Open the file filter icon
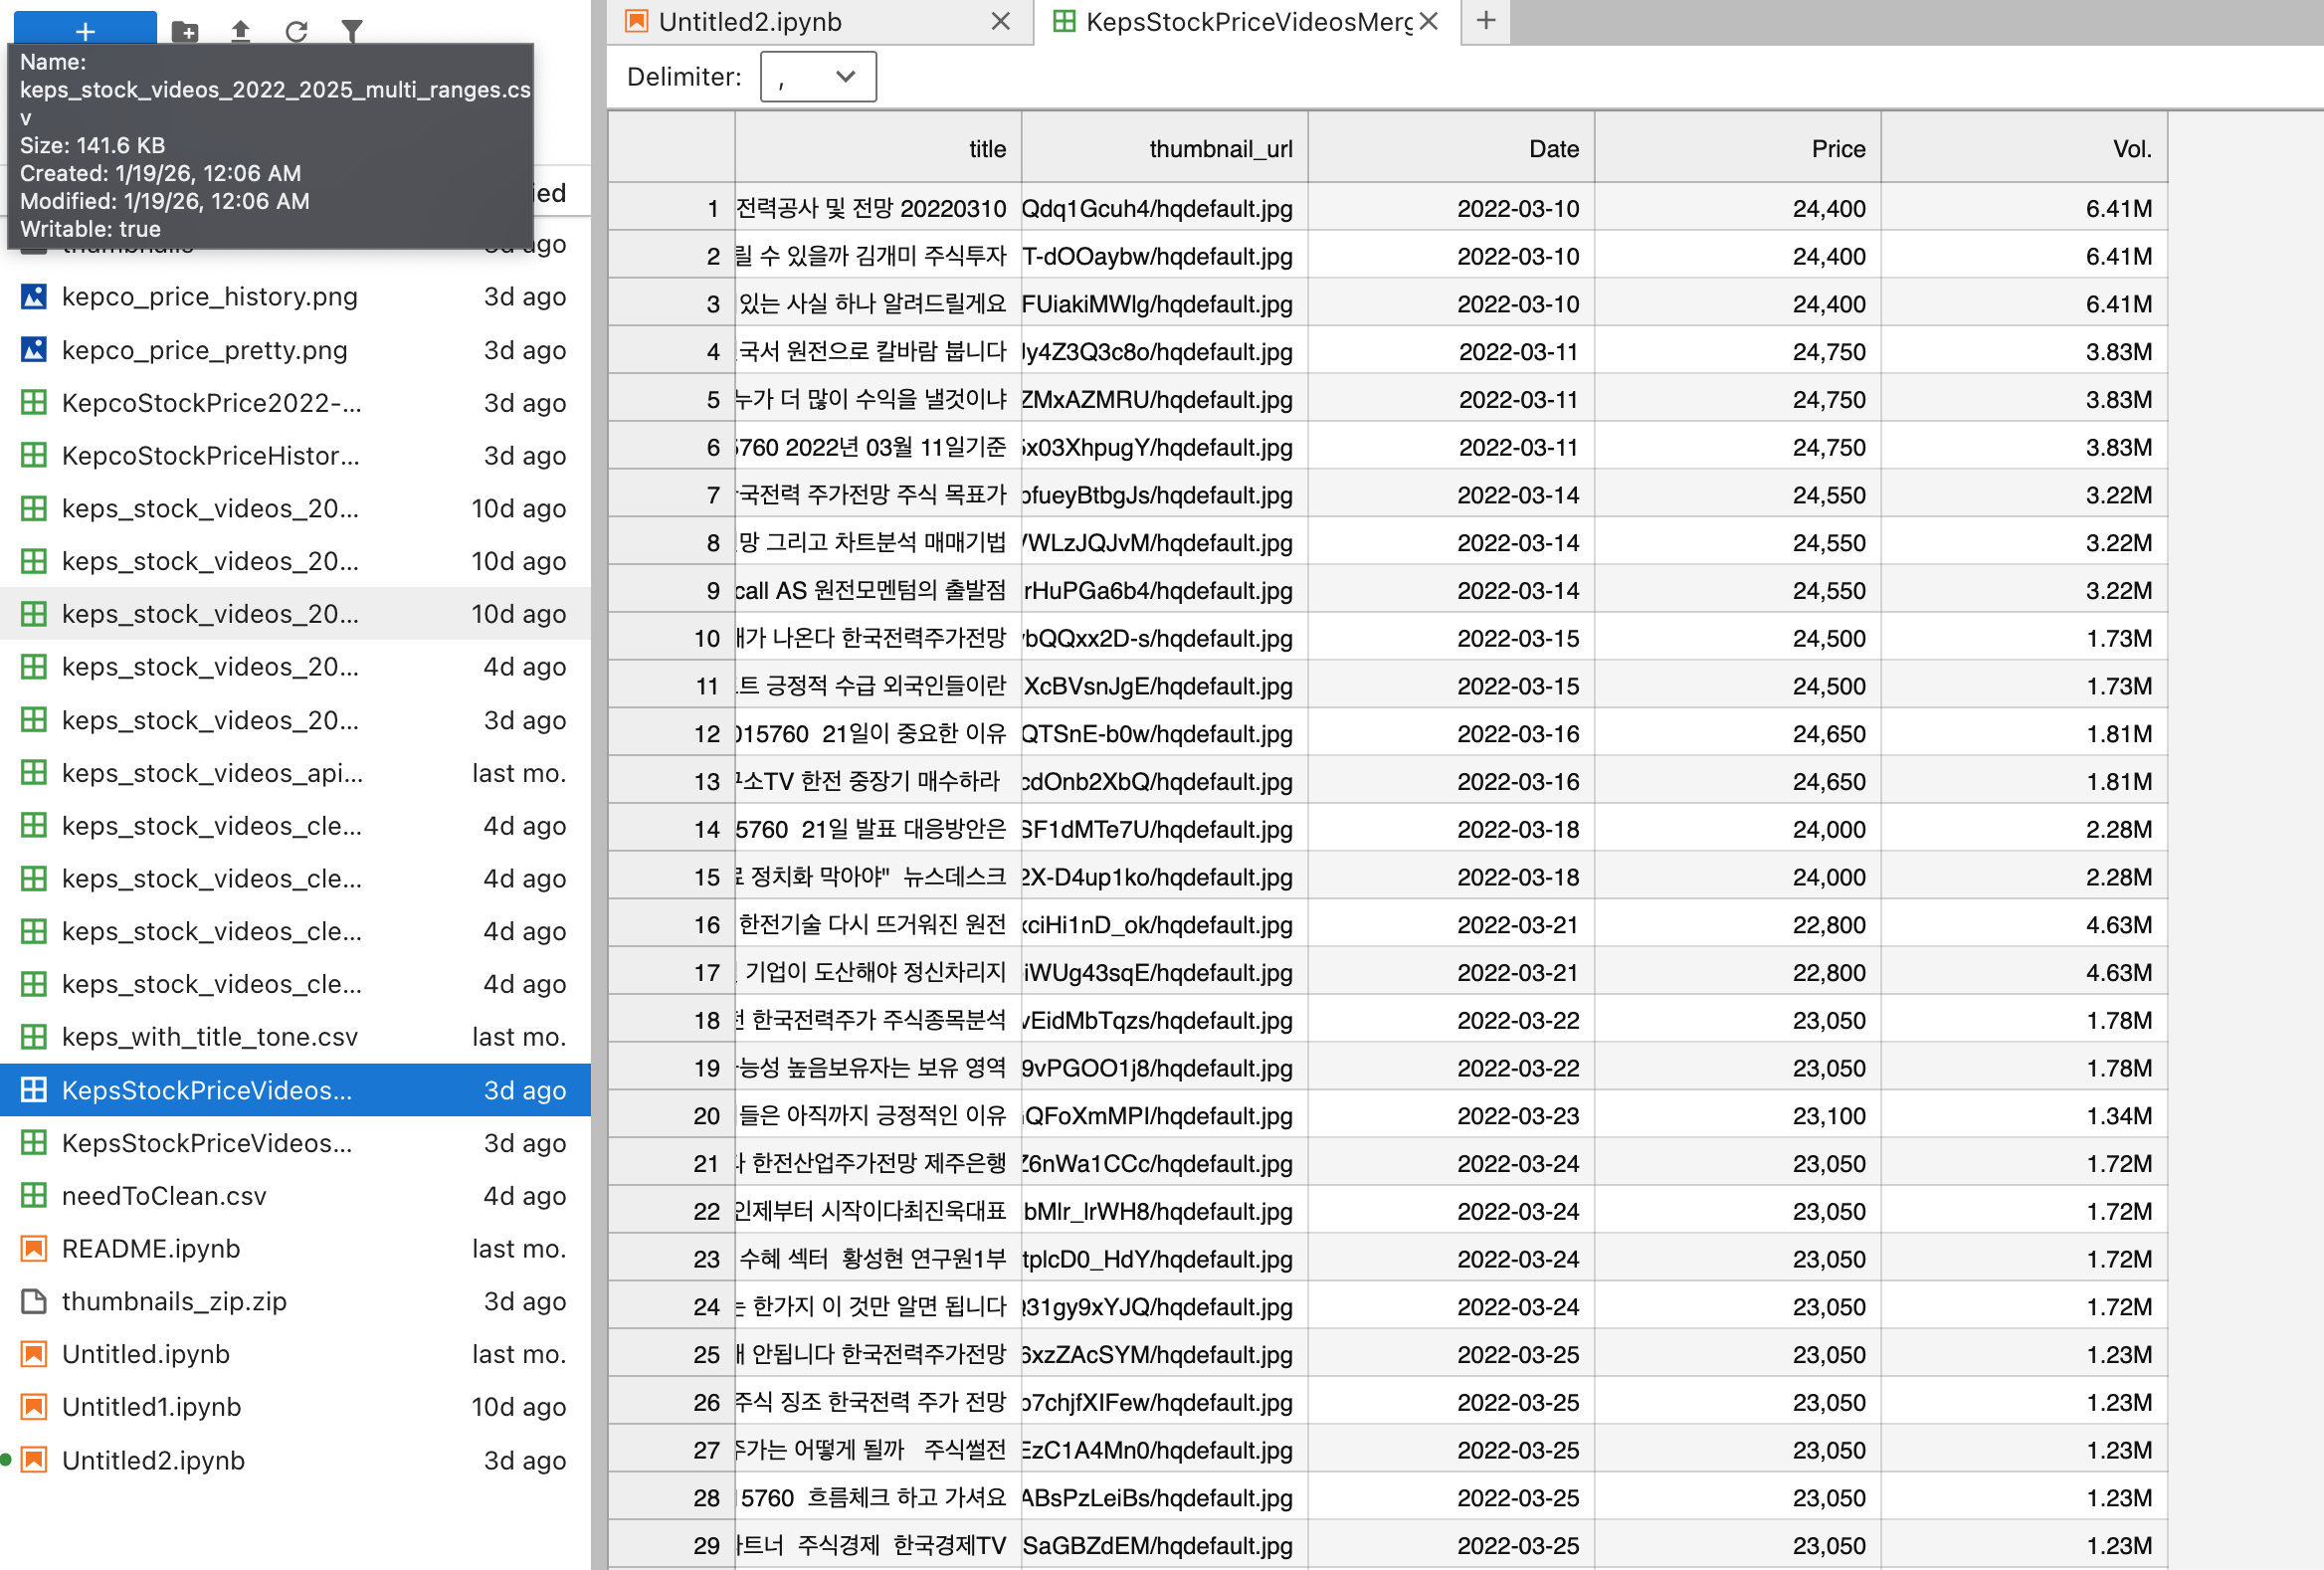This screenshot has width=2324, height=1570. coord(352,31)
